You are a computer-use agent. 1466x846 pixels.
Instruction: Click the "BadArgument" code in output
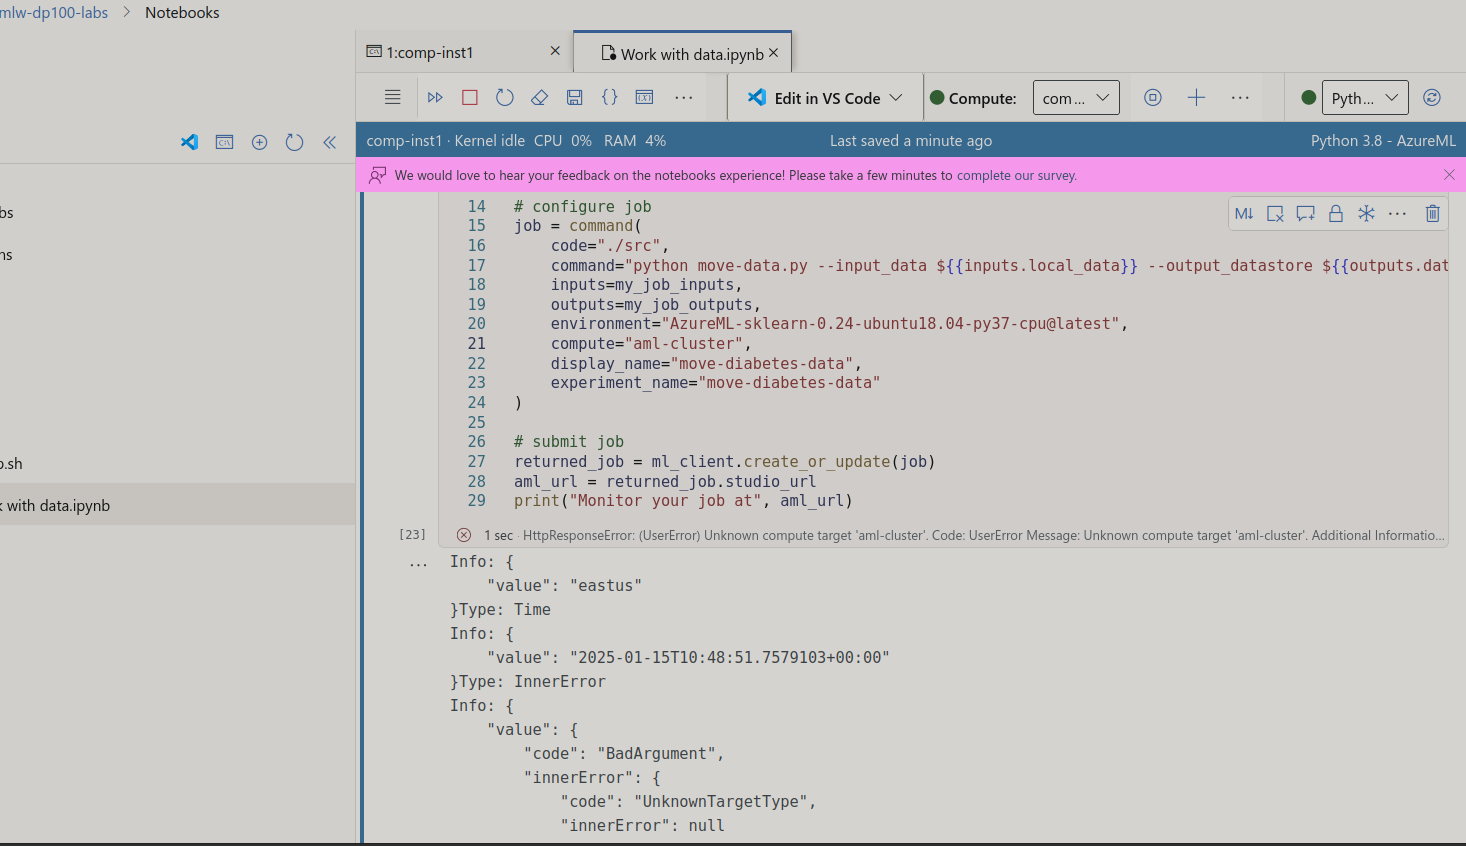660,754
